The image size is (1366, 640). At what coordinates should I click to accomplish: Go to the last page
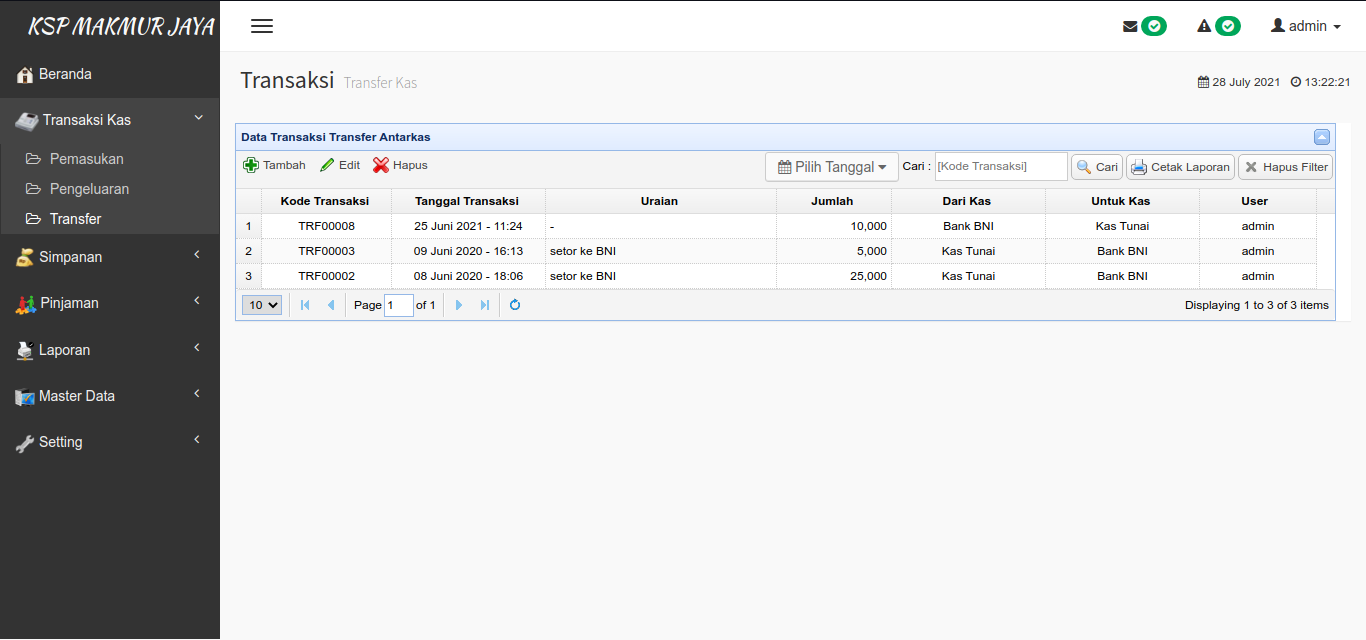click(485, 305)
